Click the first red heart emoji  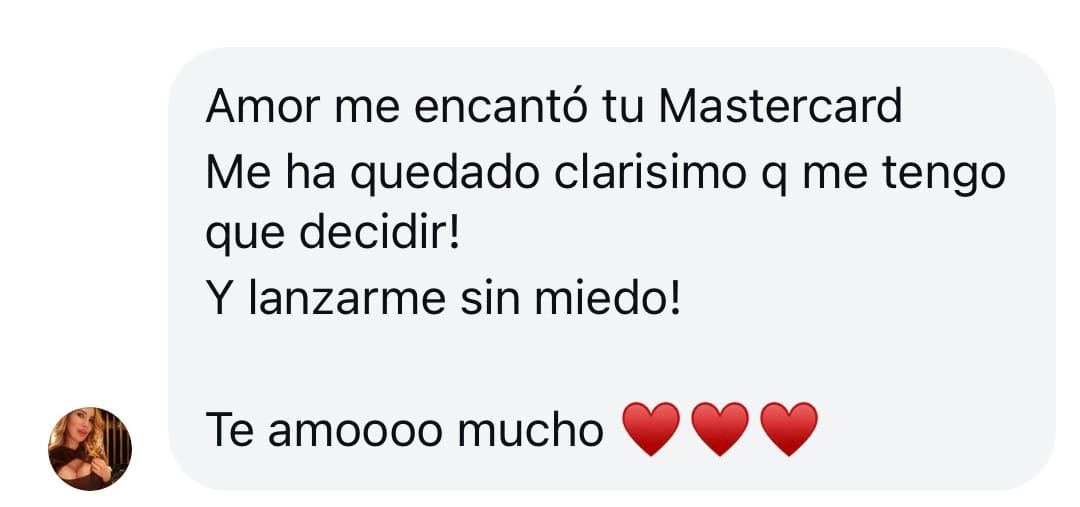point(651,429)
